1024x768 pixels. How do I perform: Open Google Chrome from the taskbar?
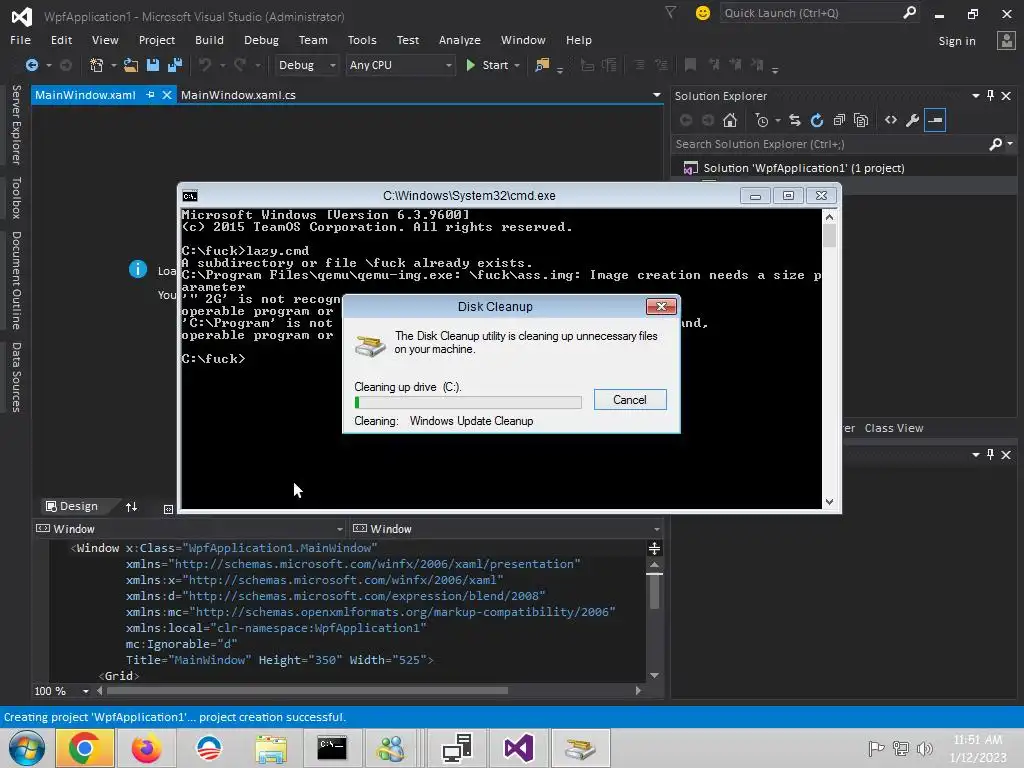[85, 748]
